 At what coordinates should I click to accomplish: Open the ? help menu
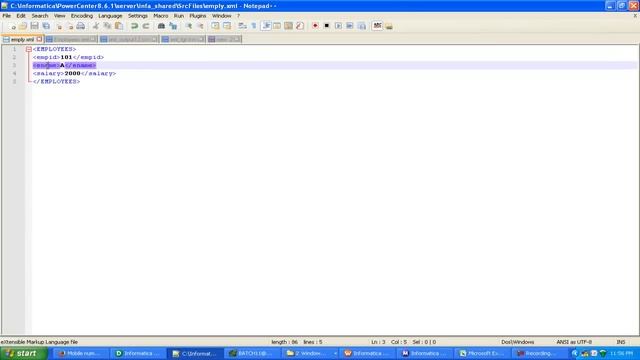(x=238, y=16)
